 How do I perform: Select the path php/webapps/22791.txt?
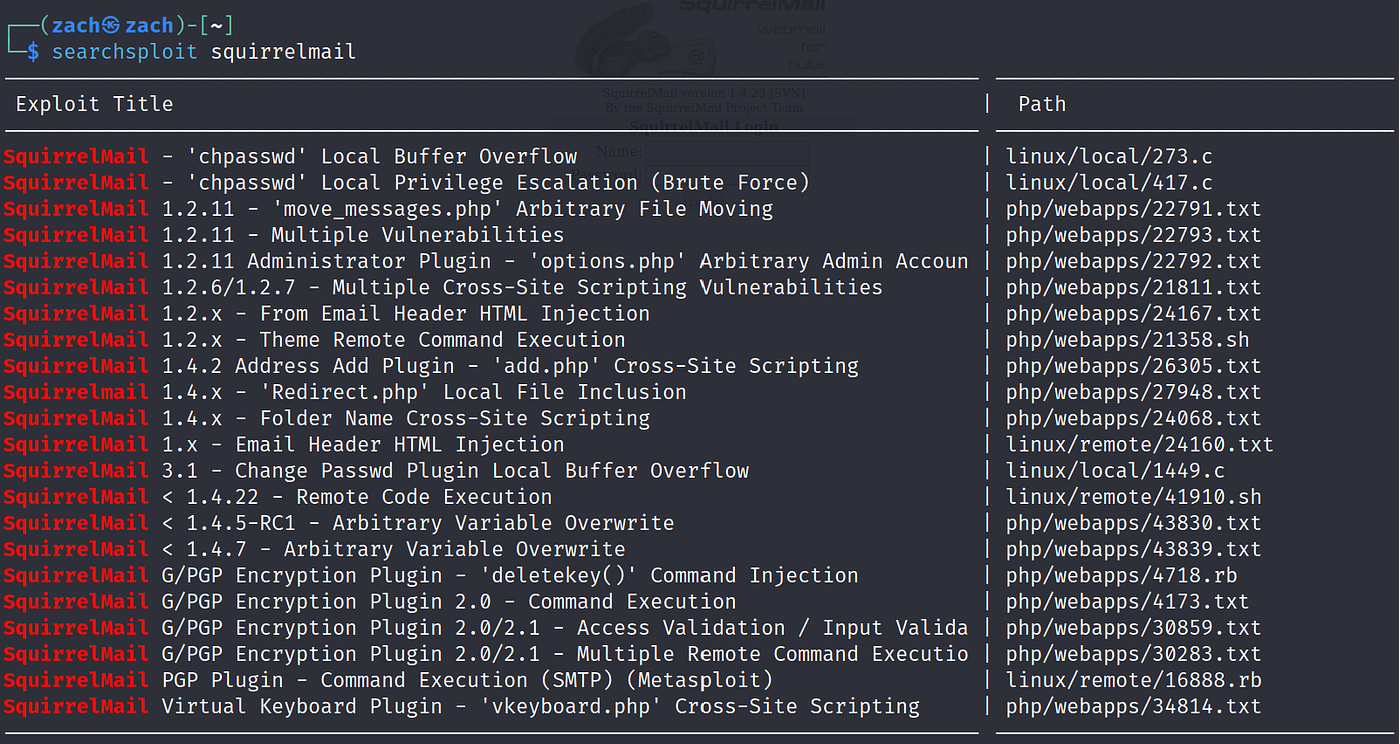(1133, 209)
